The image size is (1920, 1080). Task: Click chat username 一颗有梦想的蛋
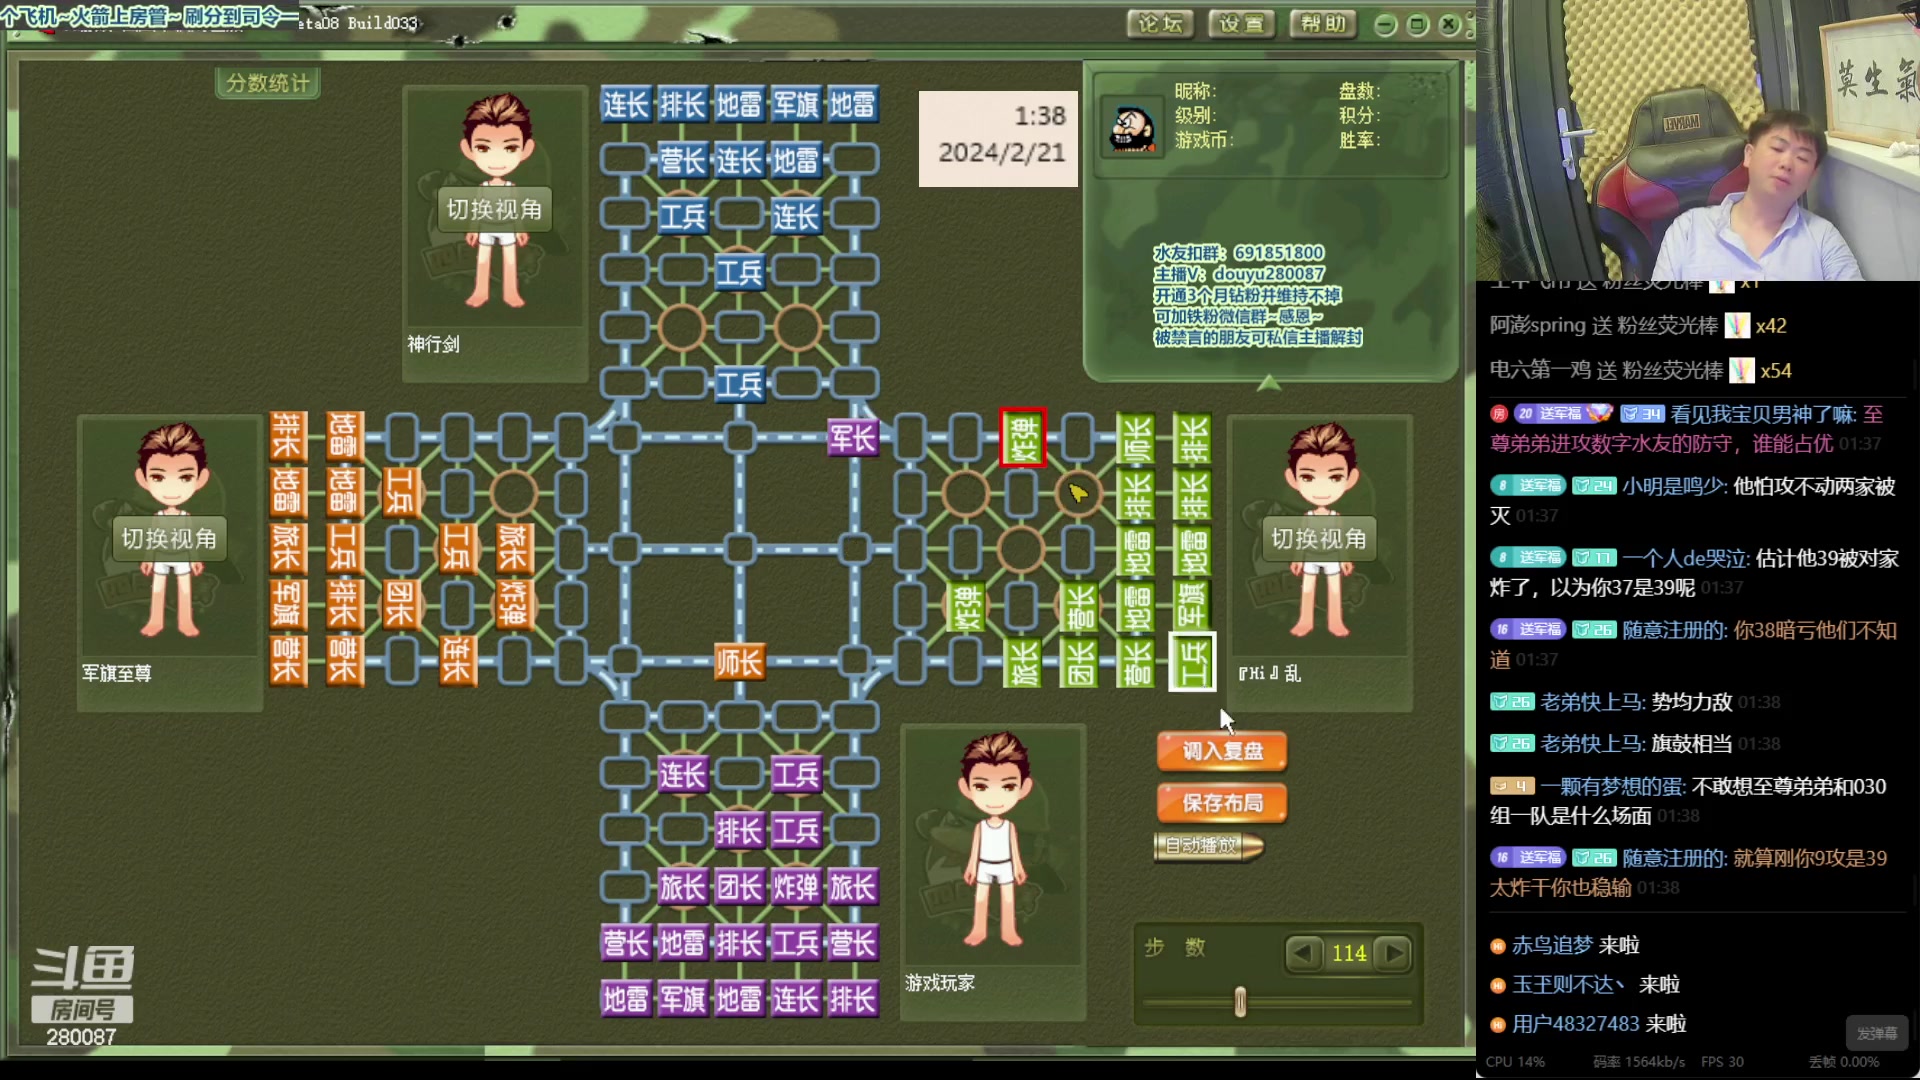pyautogui.click(x=1613, y=787)
